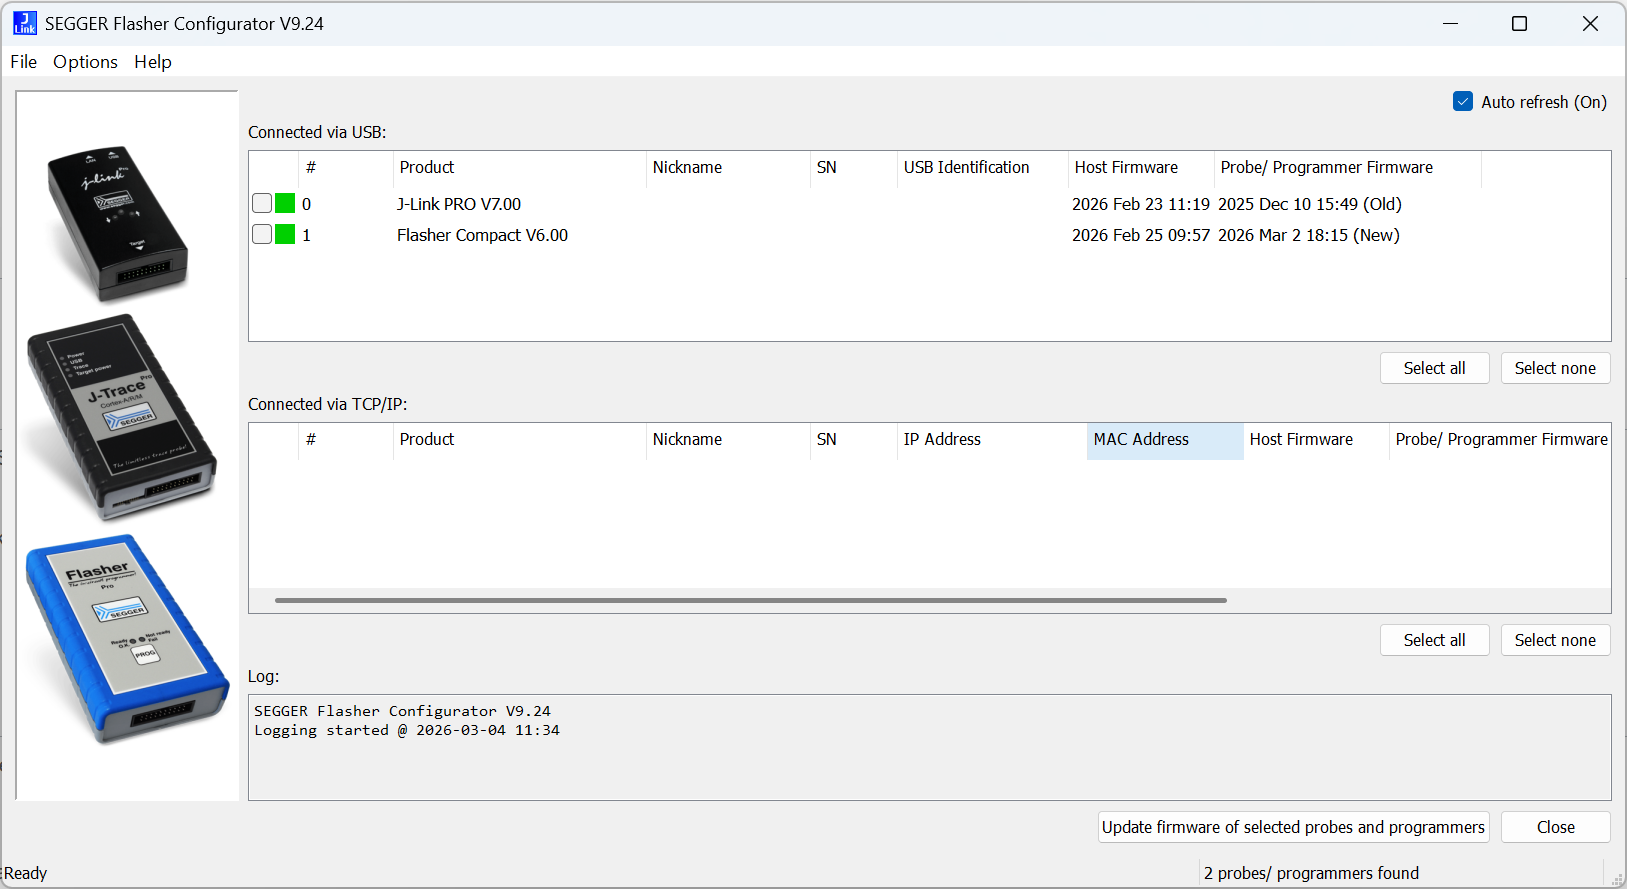Viewport: 1627px width, 889px height.
Task: Click the J-Trace probe image
Action: point(121,418)
